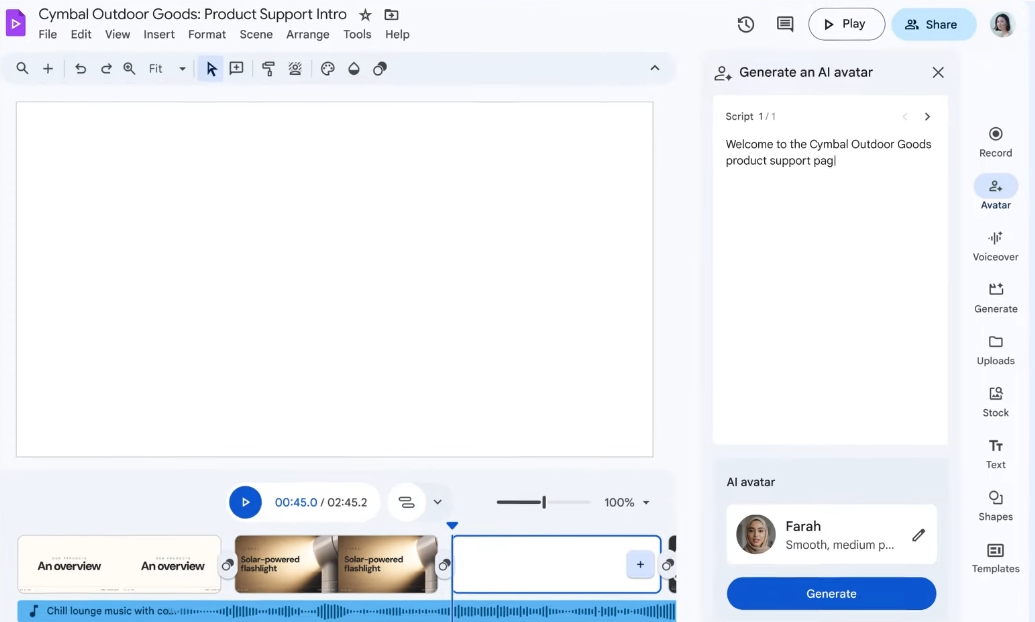Open the Record panel in sidebar
1035x622 pixels.
point(995,141)
